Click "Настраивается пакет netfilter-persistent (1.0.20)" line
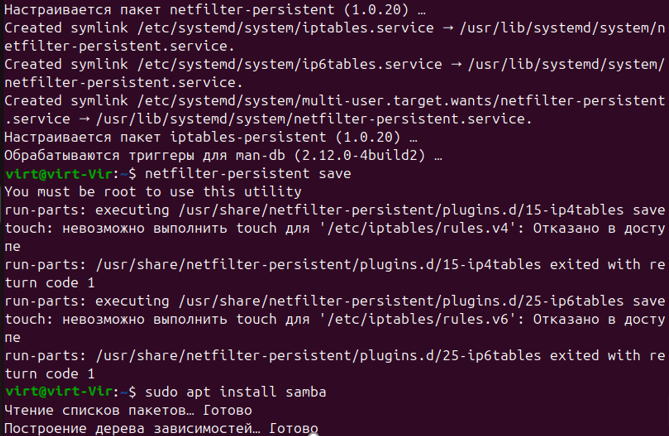669x436 pixels. 215,10
